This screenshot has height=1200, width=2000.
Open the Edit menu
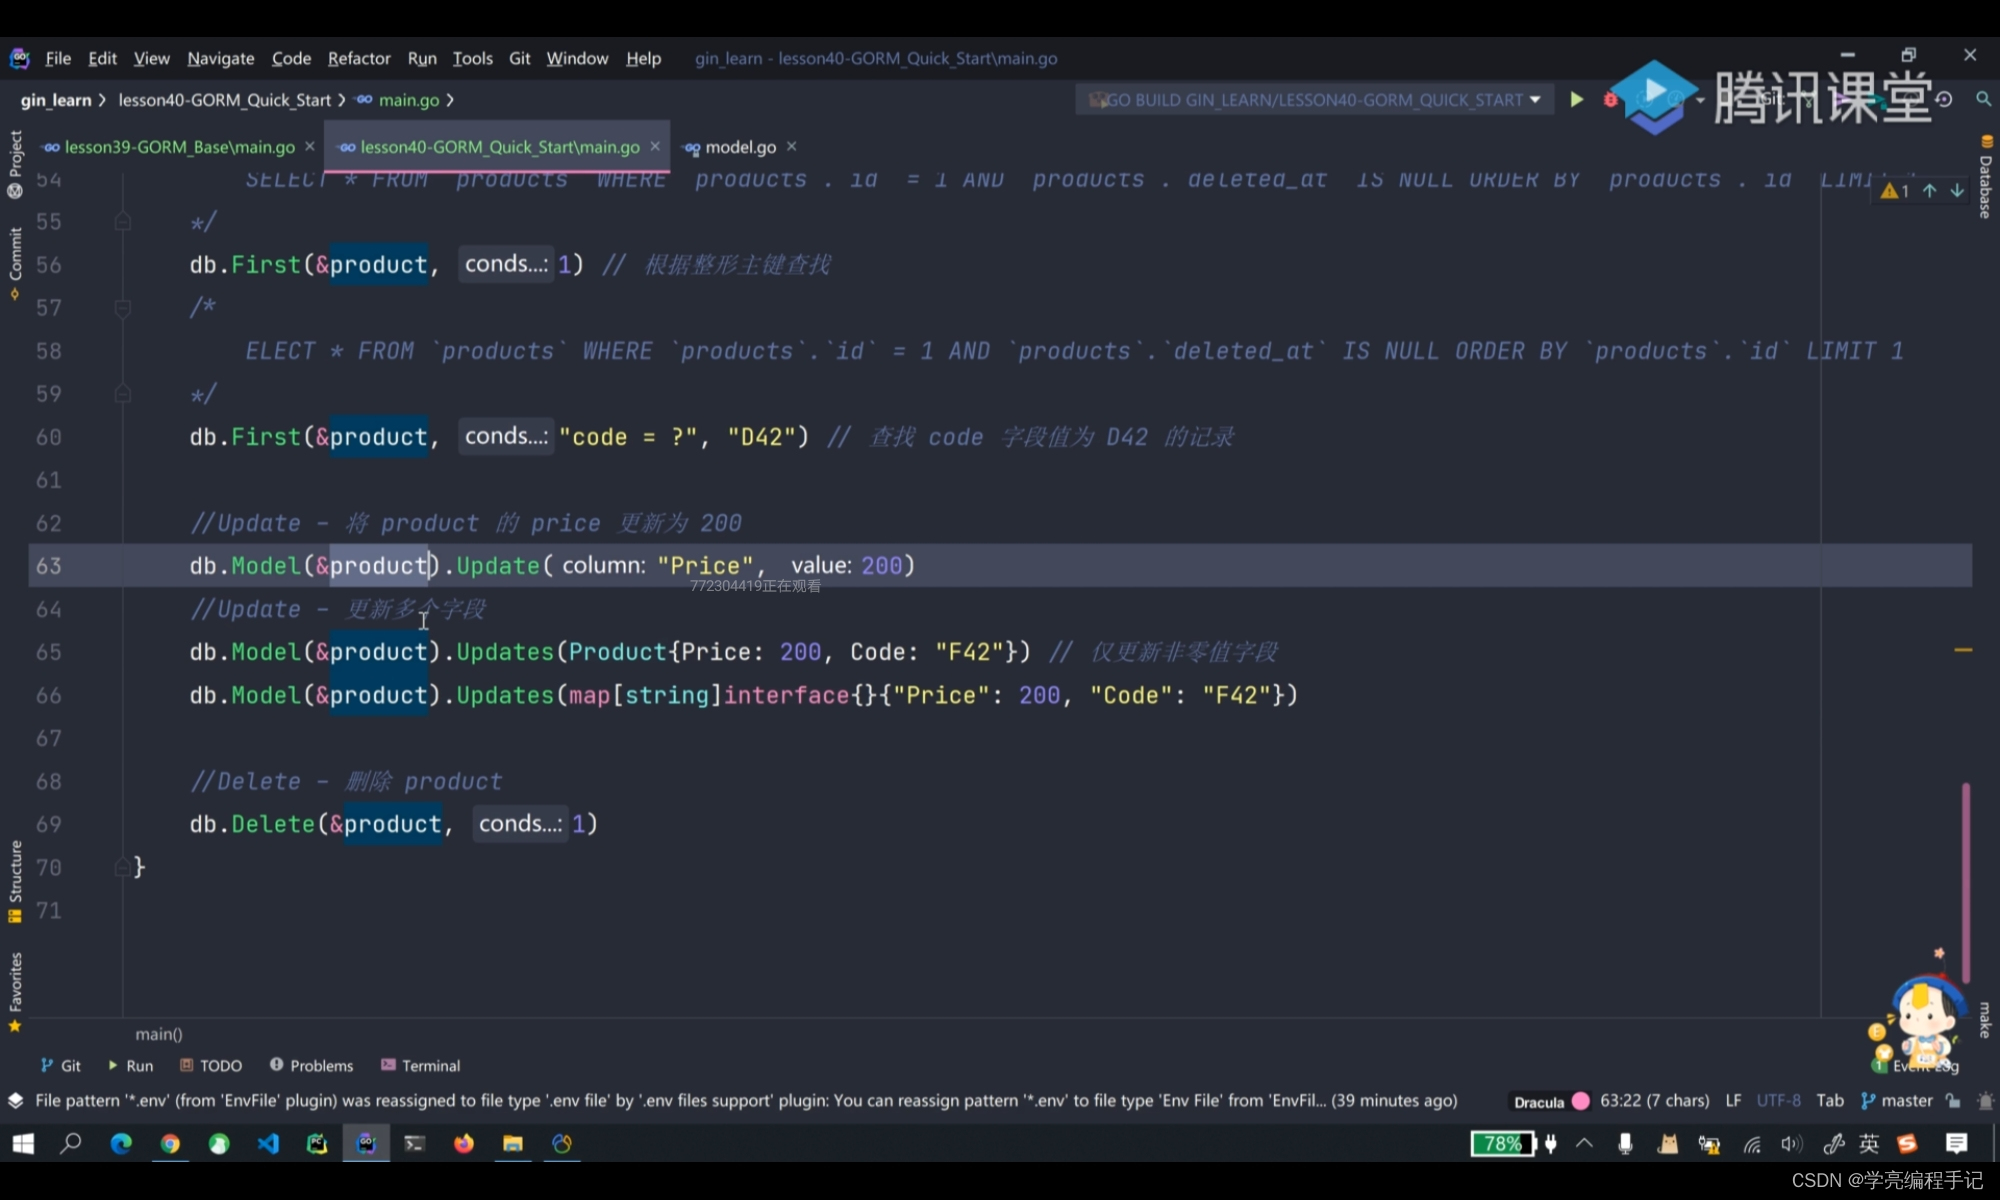click(x=102, y=58)
